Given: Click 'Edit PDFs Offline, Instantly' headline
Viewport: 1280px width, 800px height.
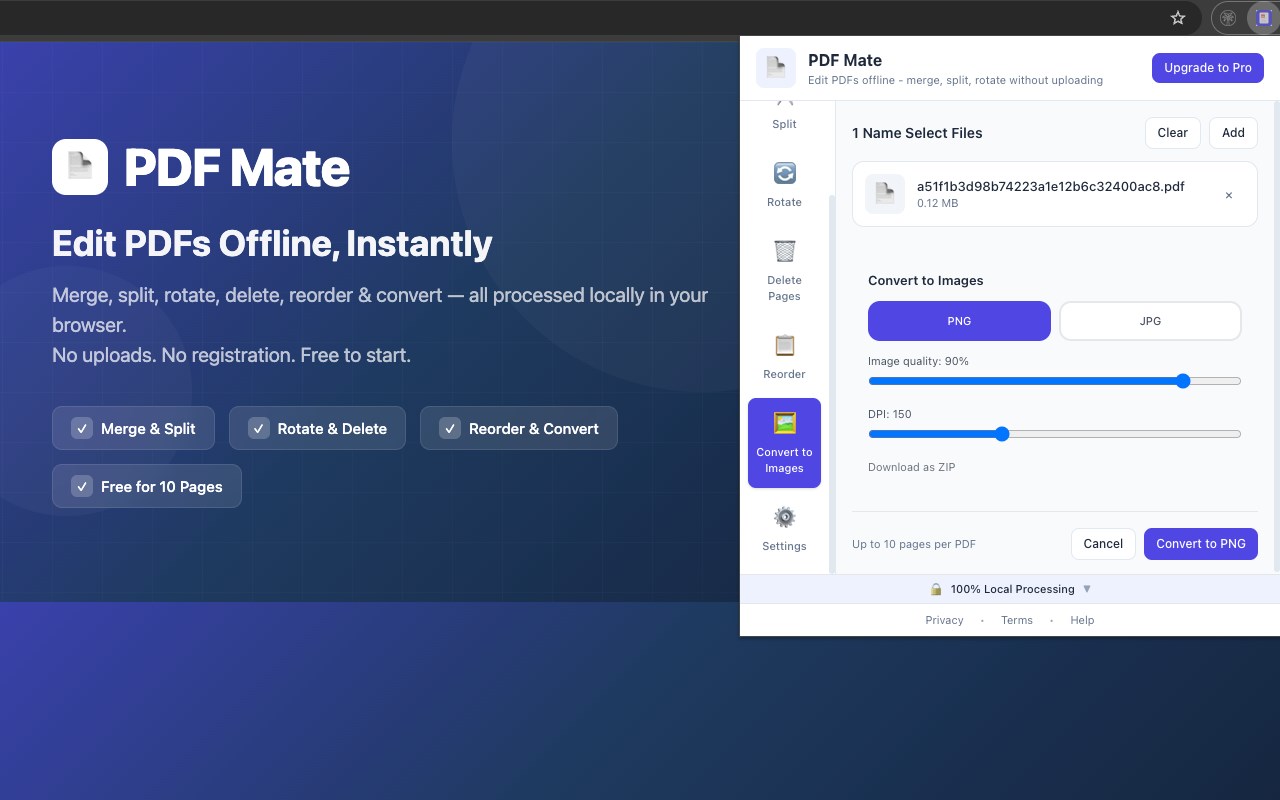Looking at the screenshot, I should [x=272, y=243].
